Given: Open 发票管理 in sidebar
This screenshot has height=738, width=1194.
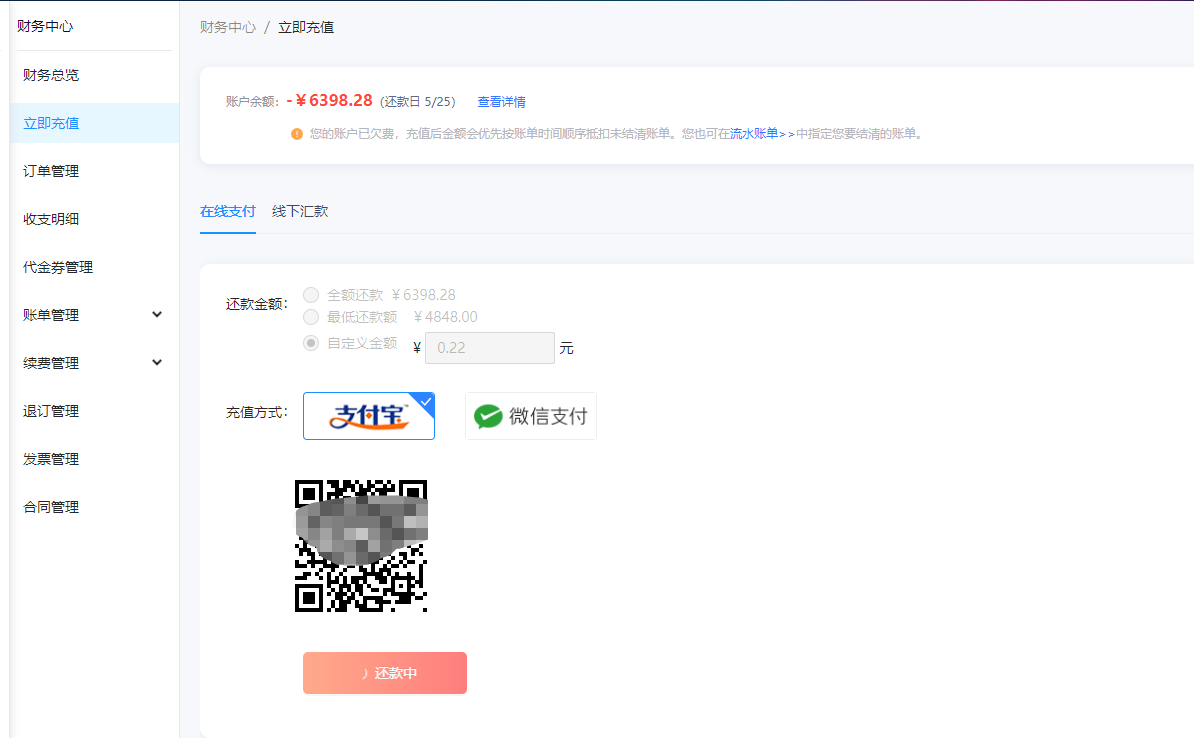Looking at the screenshot, I should coord(51,458).
